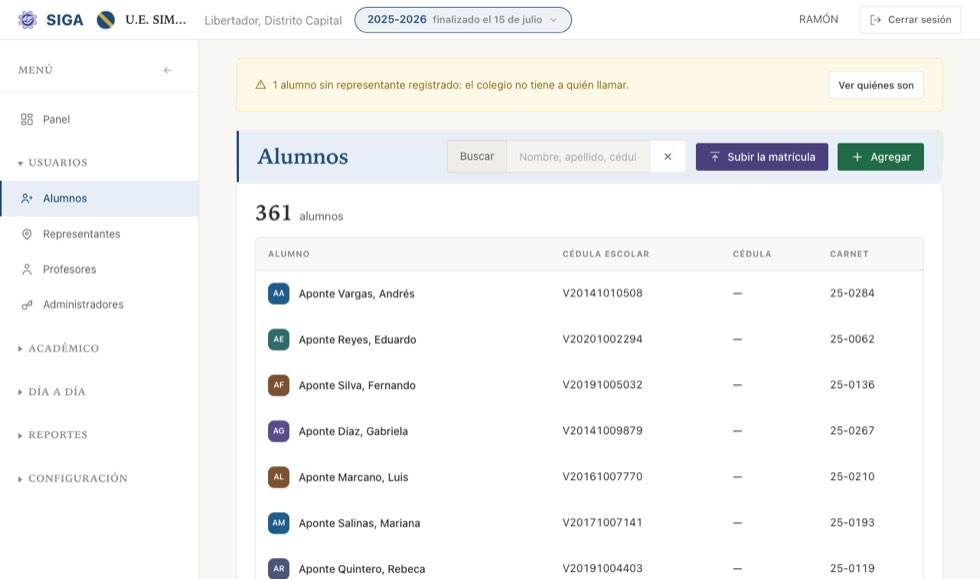Click the Administradores key icon

pyautogui.click(x=27, y=305)
